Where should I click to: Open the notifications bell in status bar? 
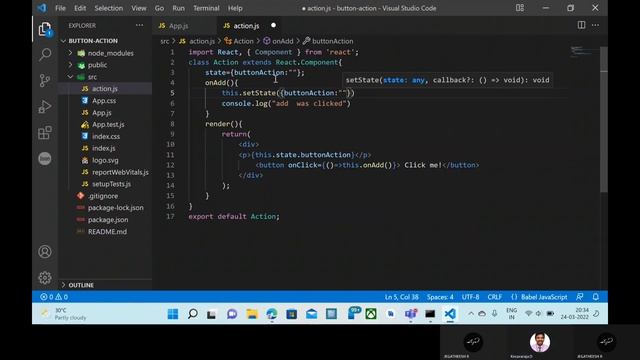tap(596, 297)
